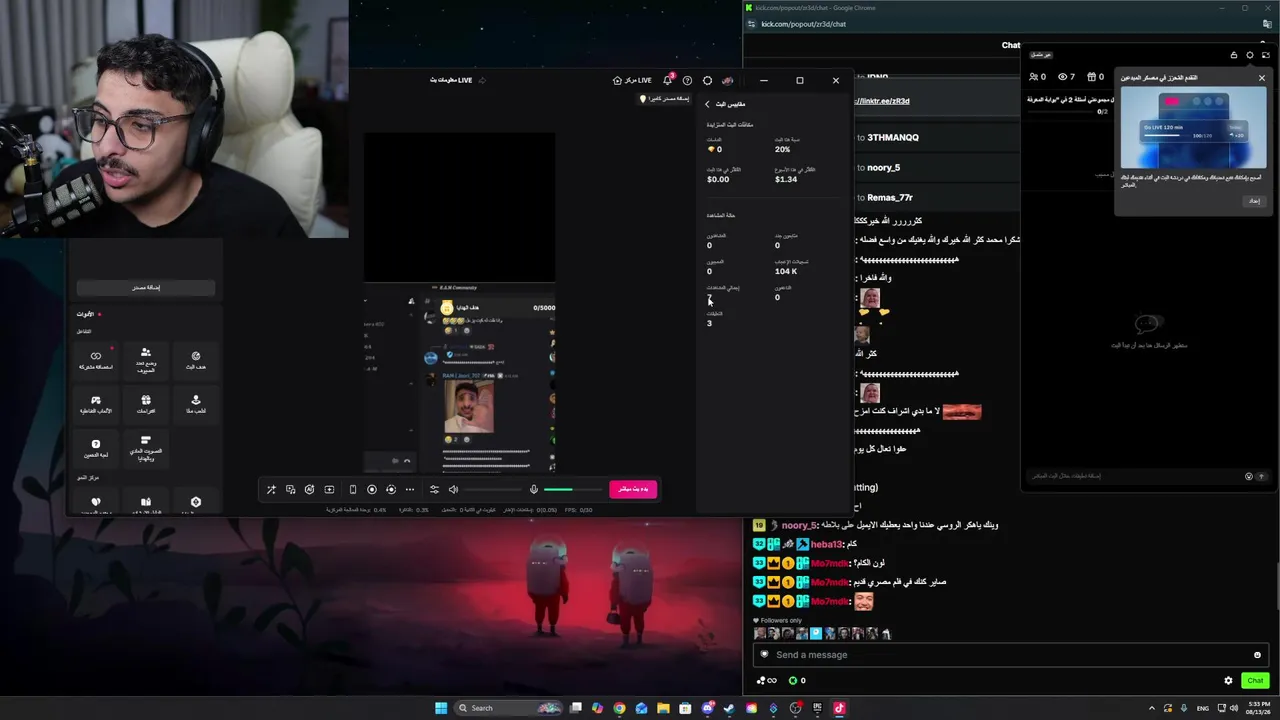Click the phone orientation icon

(x=352, y=489)
